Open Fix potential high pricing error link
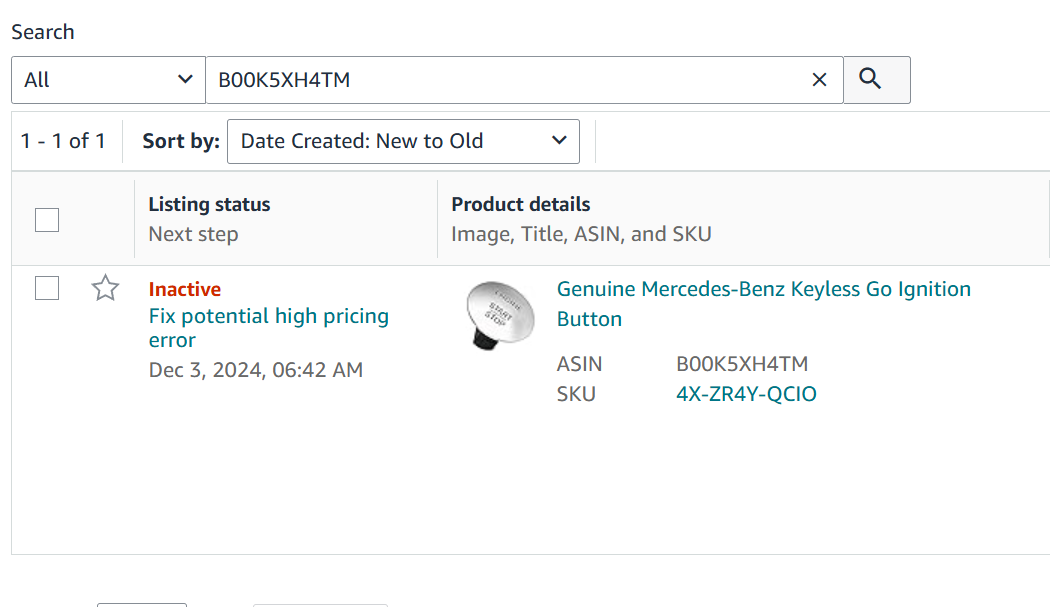Viewport: 1050px width, 607px height. click(x=269, y=328)
